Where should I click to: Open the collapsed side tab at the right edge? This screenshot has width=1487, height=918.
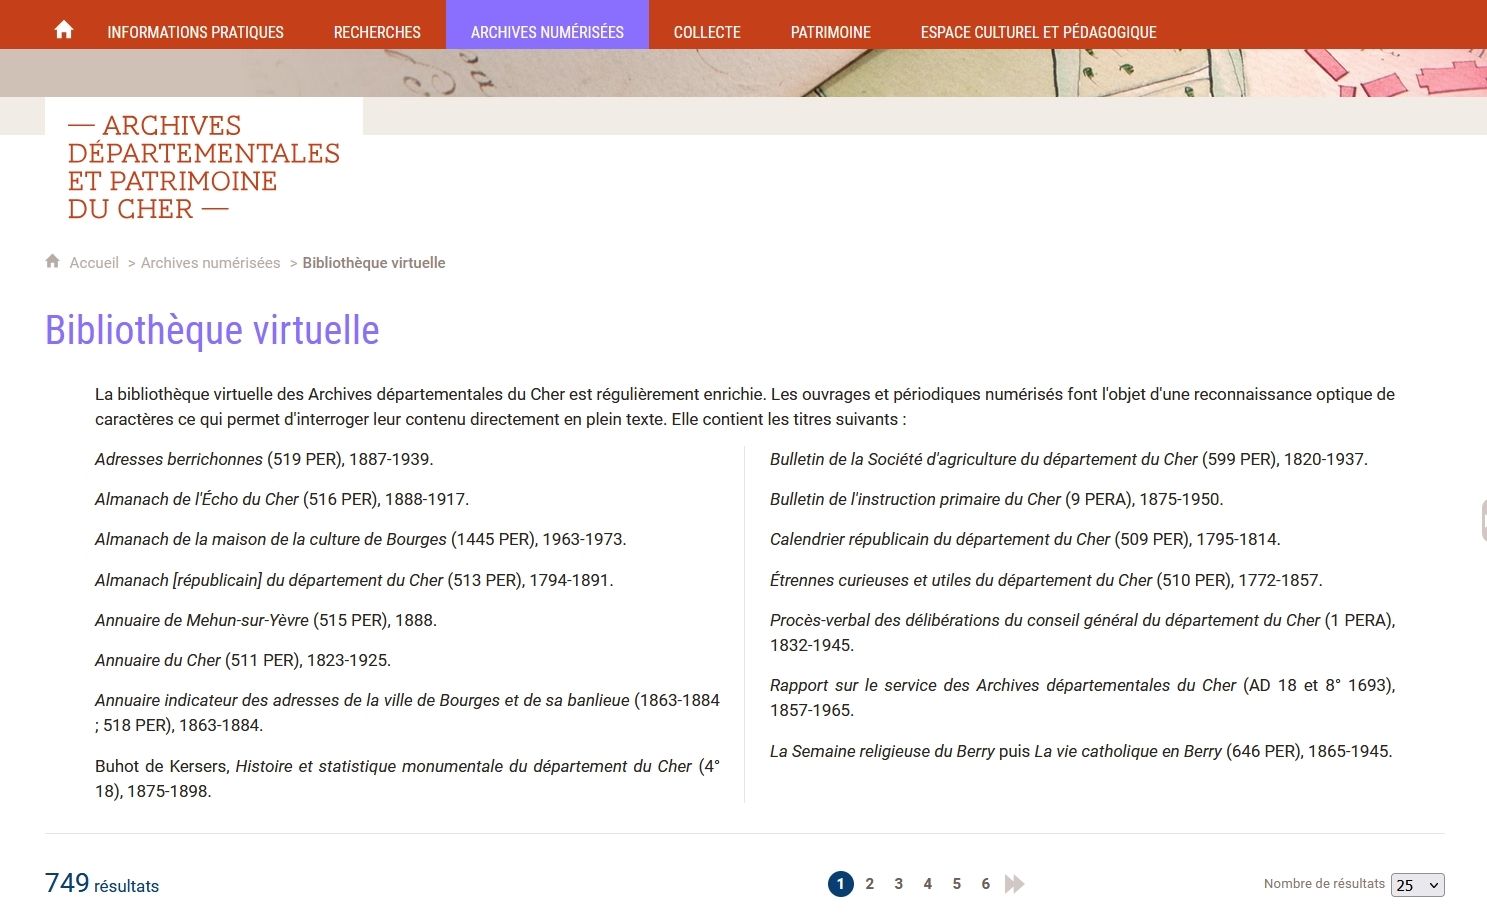[x=1481, y=520]
